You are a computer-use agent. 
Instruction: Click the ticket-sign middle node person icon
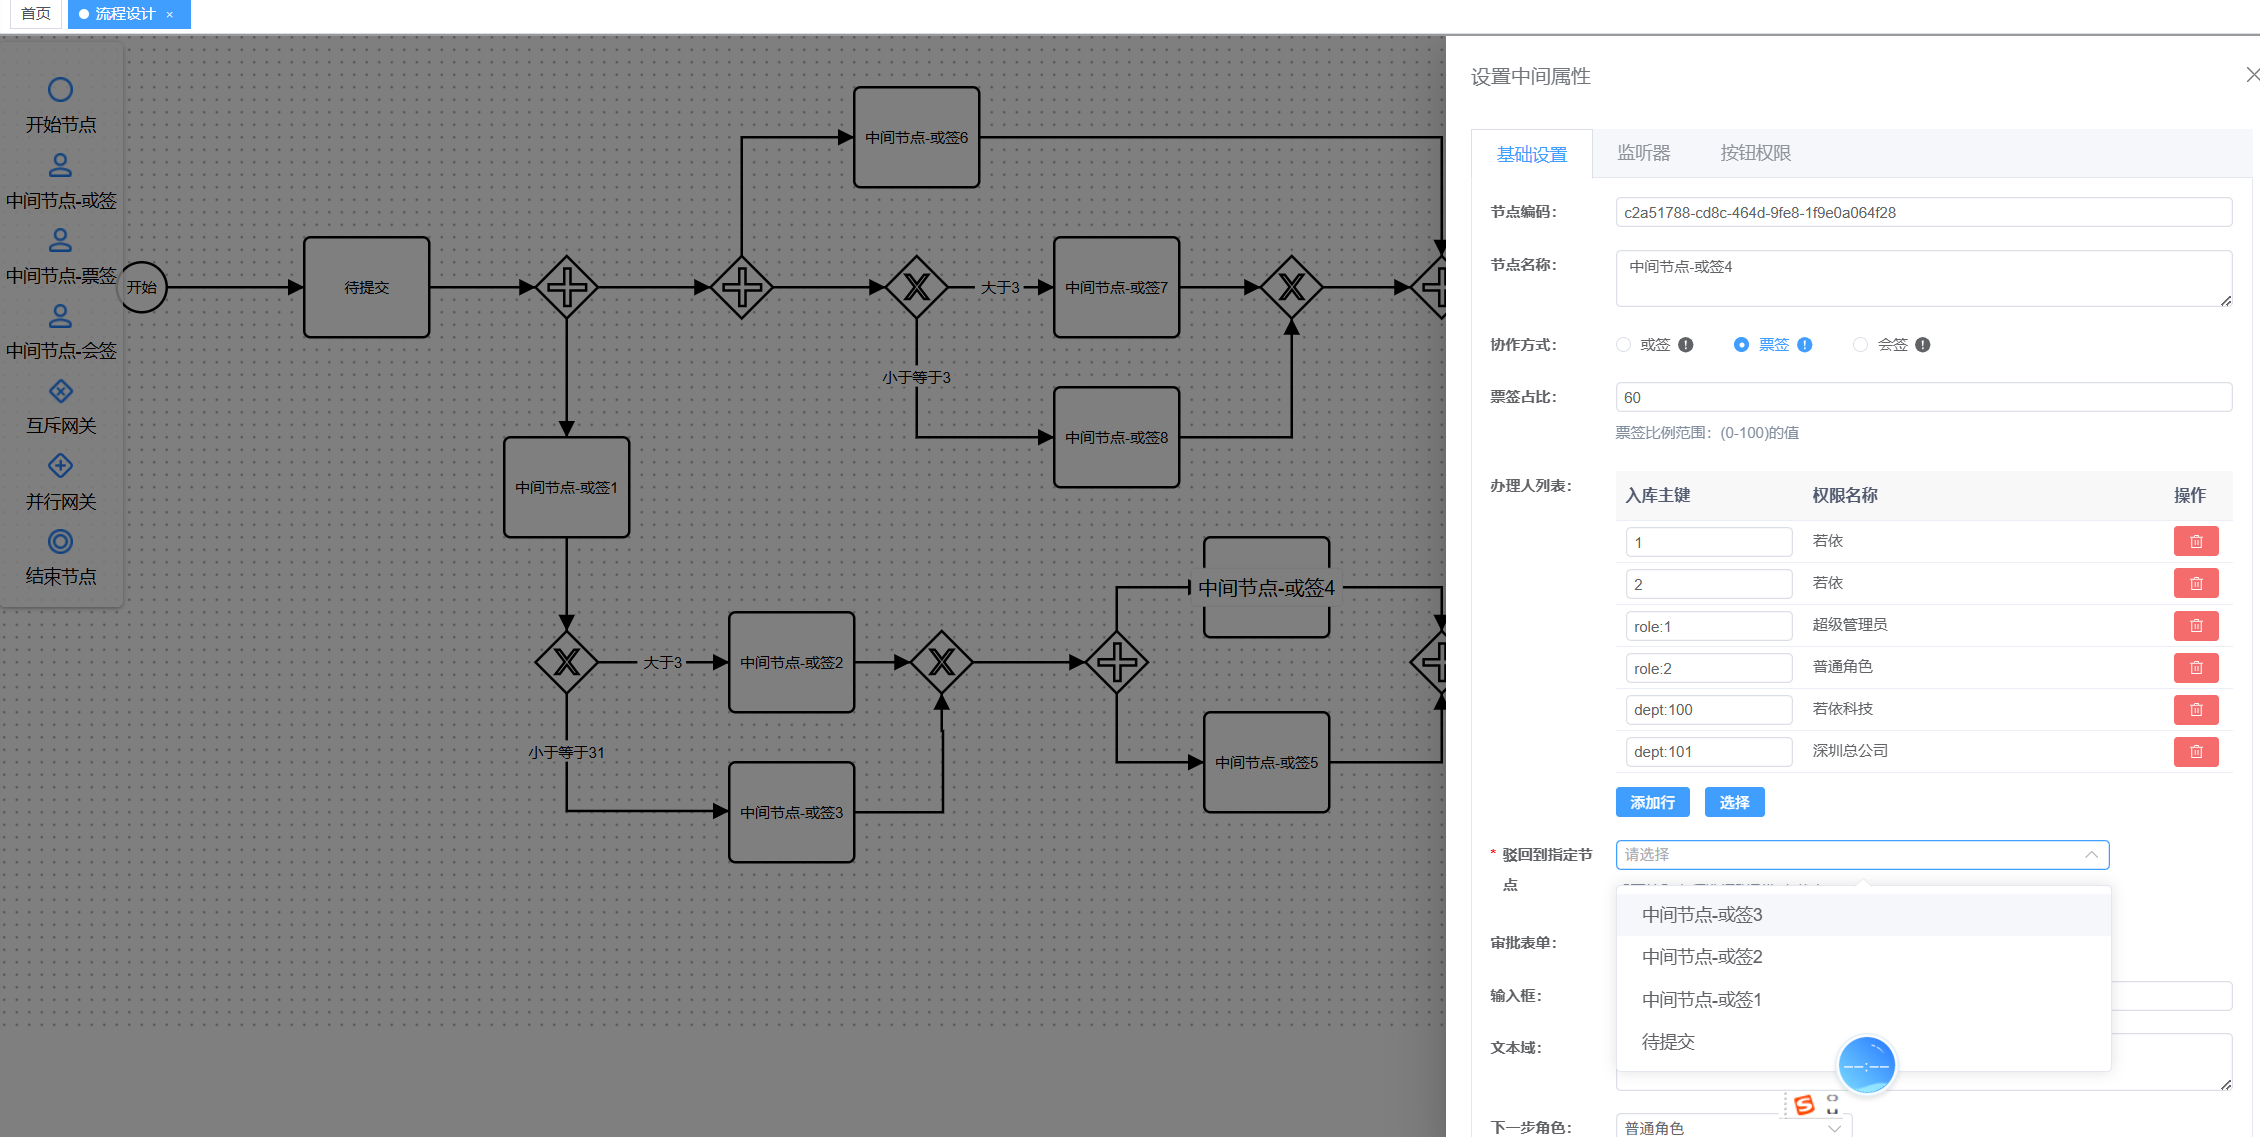click(x=60, y=240)
